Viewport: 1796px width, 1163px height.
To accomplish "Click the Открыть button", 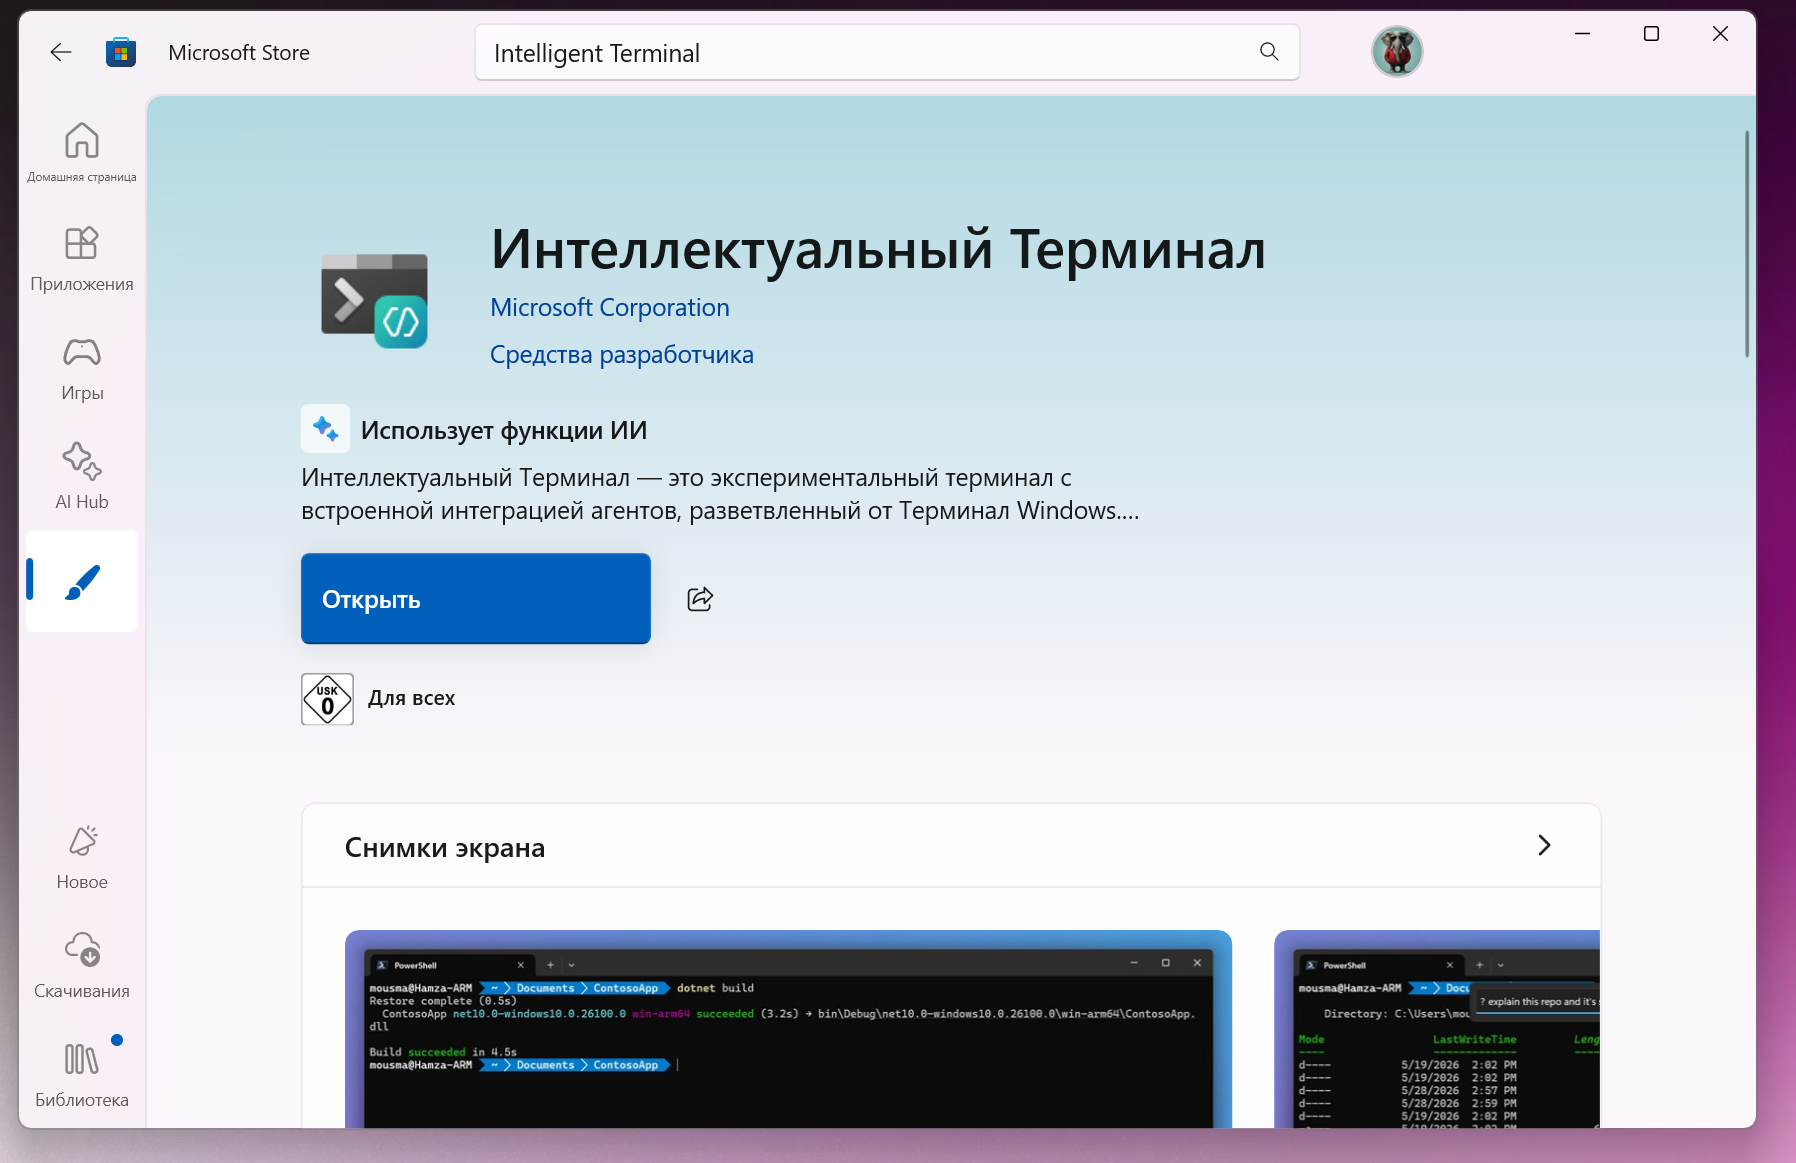I will [x=476, y=599].
